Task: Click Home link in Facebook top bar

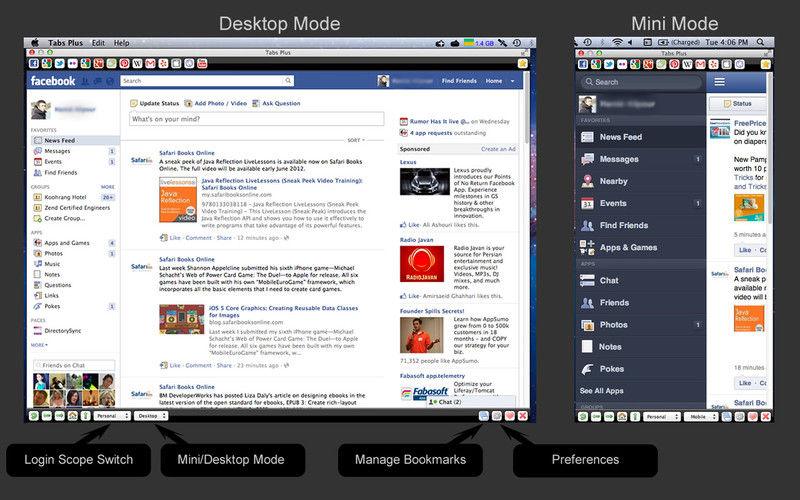Action: coord(493,81)
